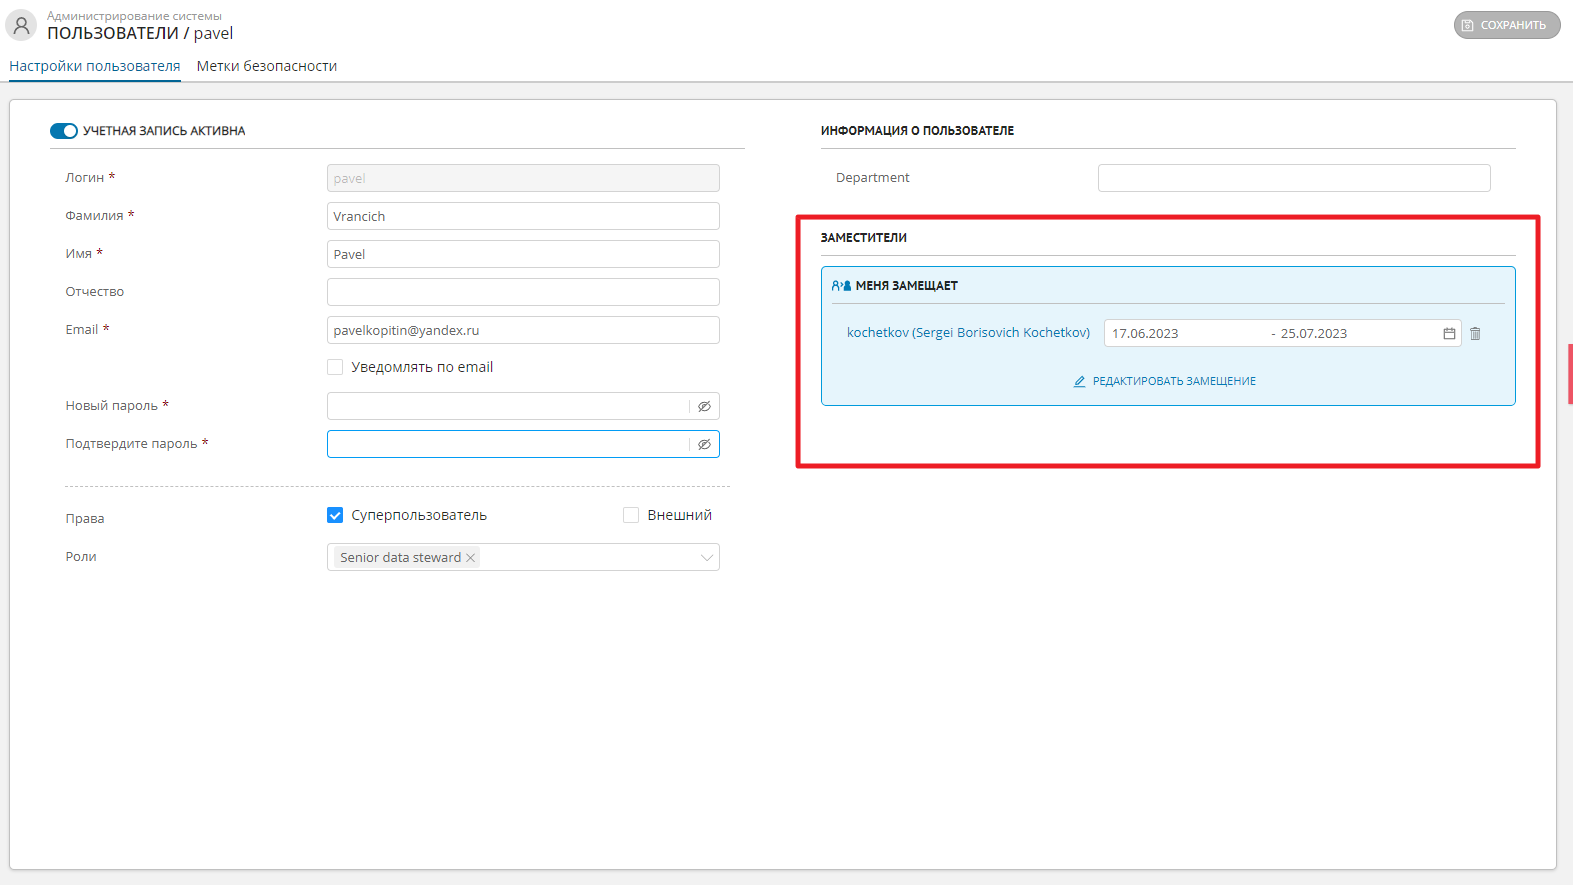
Task: Remove Senior data steward tag via X
Action: tap(470, 558)
